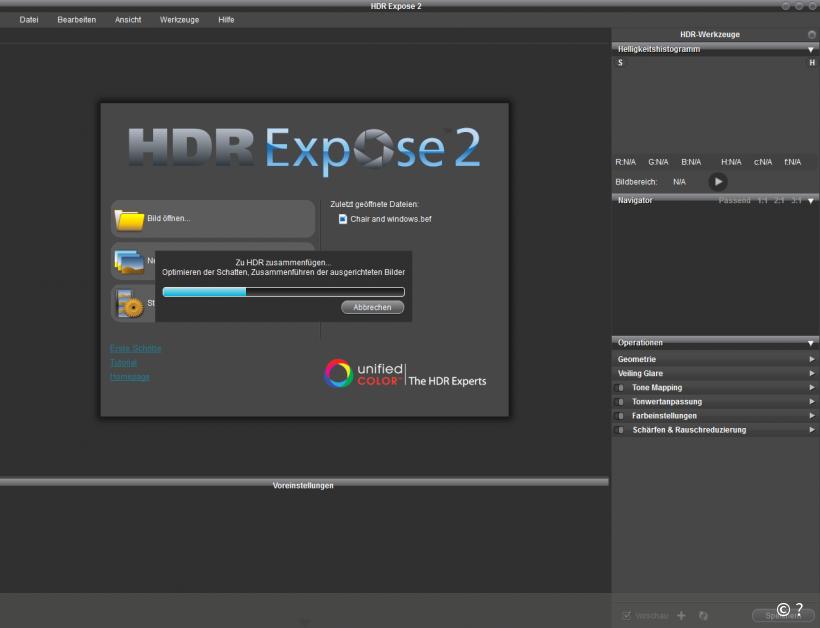Image resolution: width=820 pixels, height=628 pixels.
Task: Open the Werkzeuge menu
Action: (179, 20)
